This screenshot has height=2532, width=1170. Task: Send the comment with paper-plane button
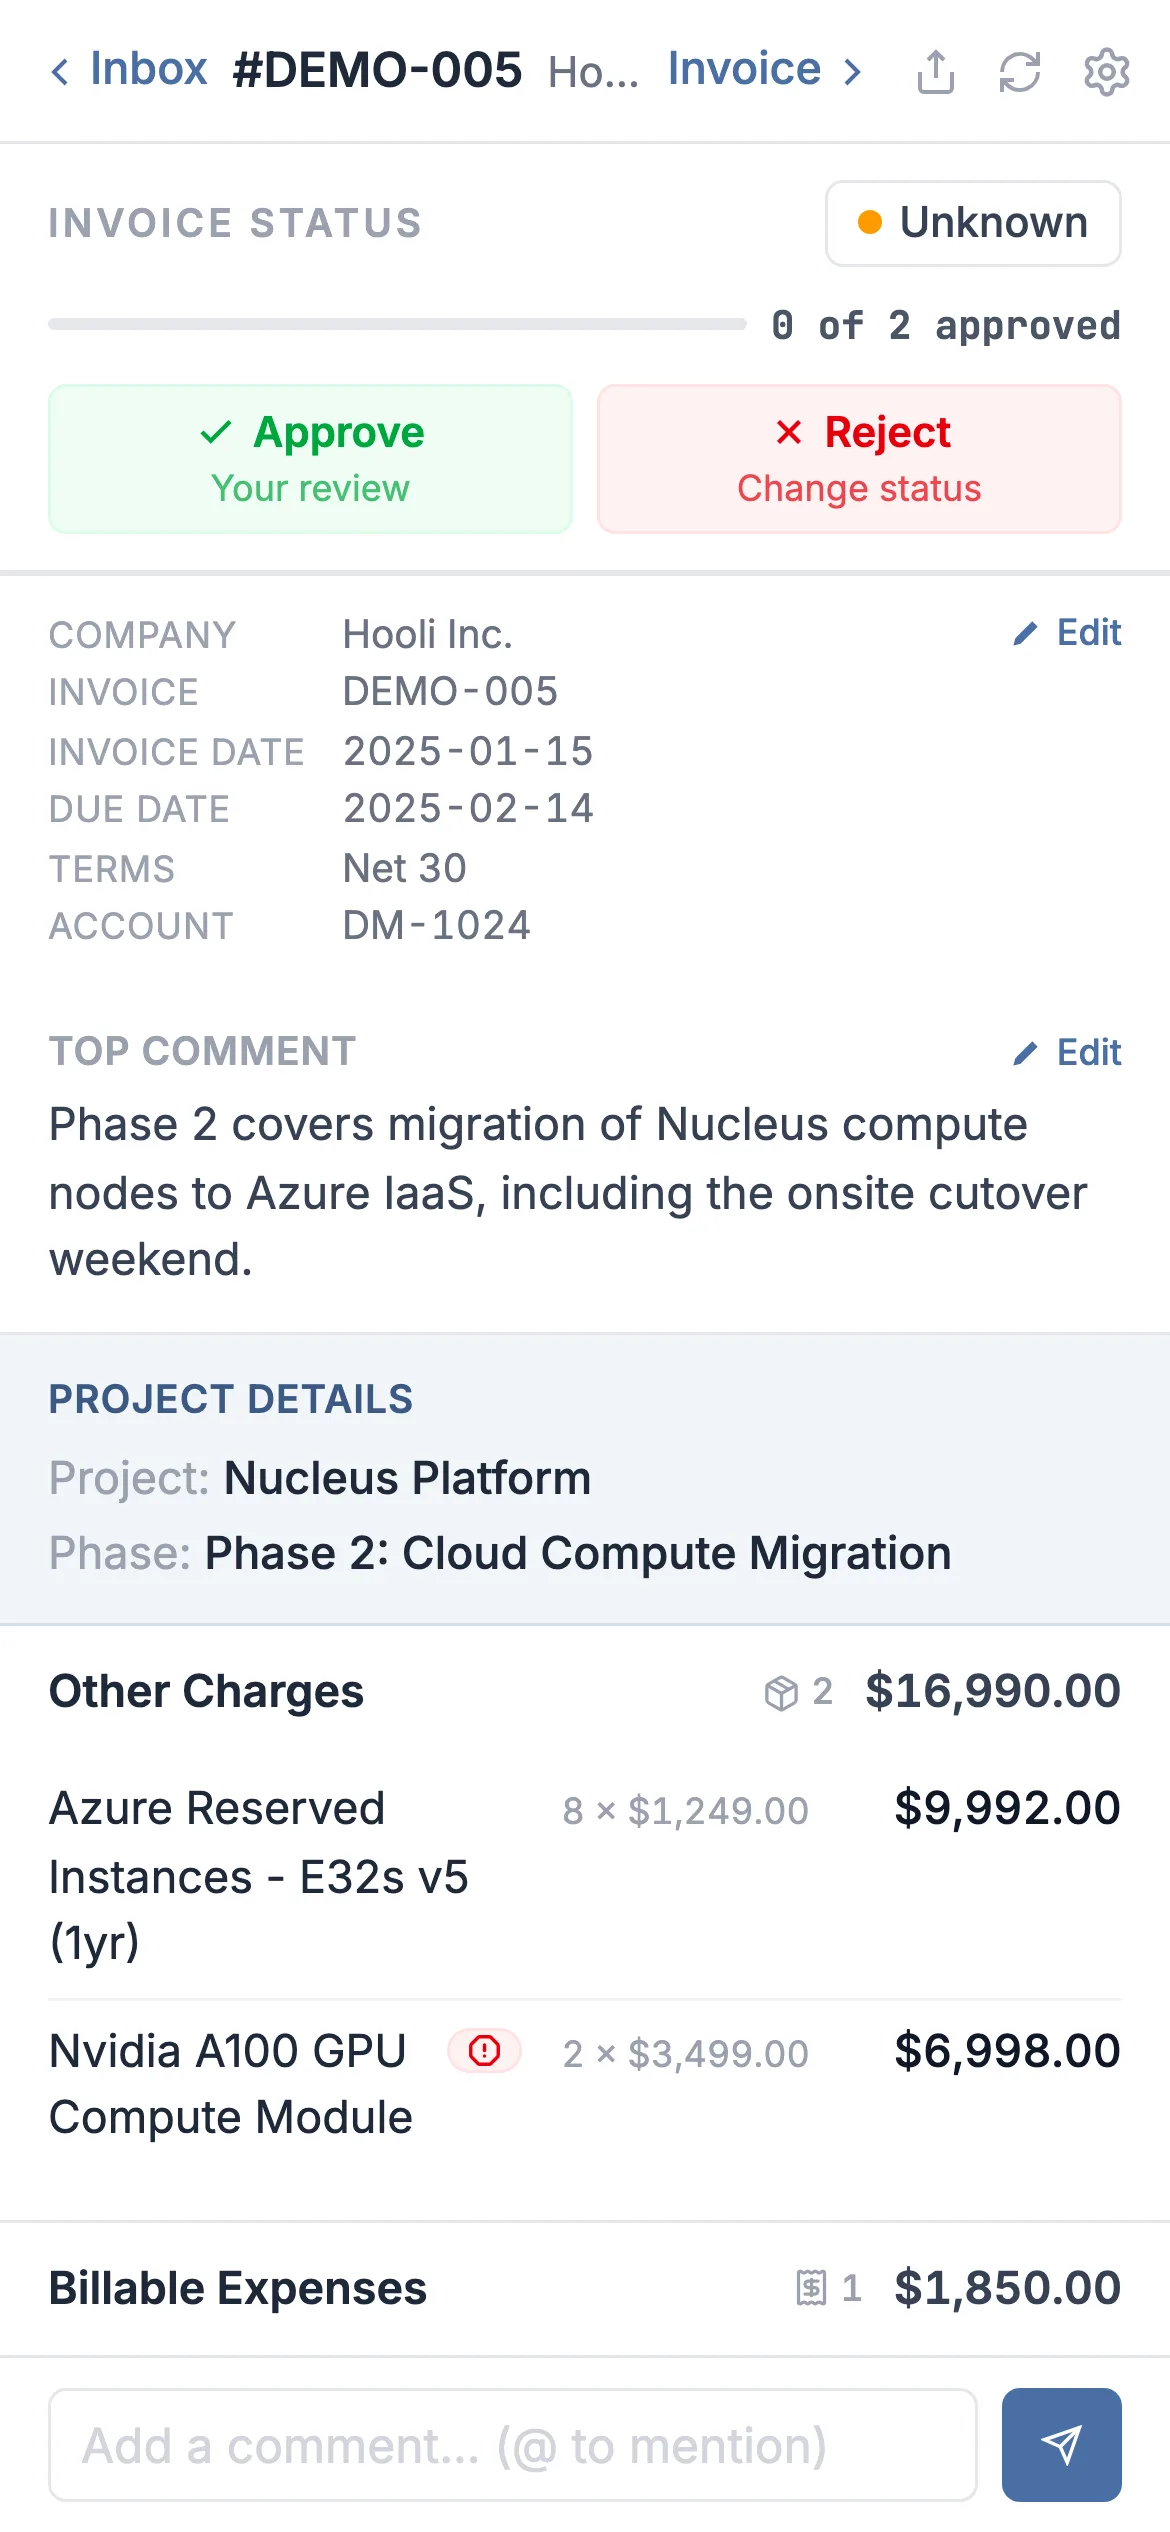point(1062,2445)
